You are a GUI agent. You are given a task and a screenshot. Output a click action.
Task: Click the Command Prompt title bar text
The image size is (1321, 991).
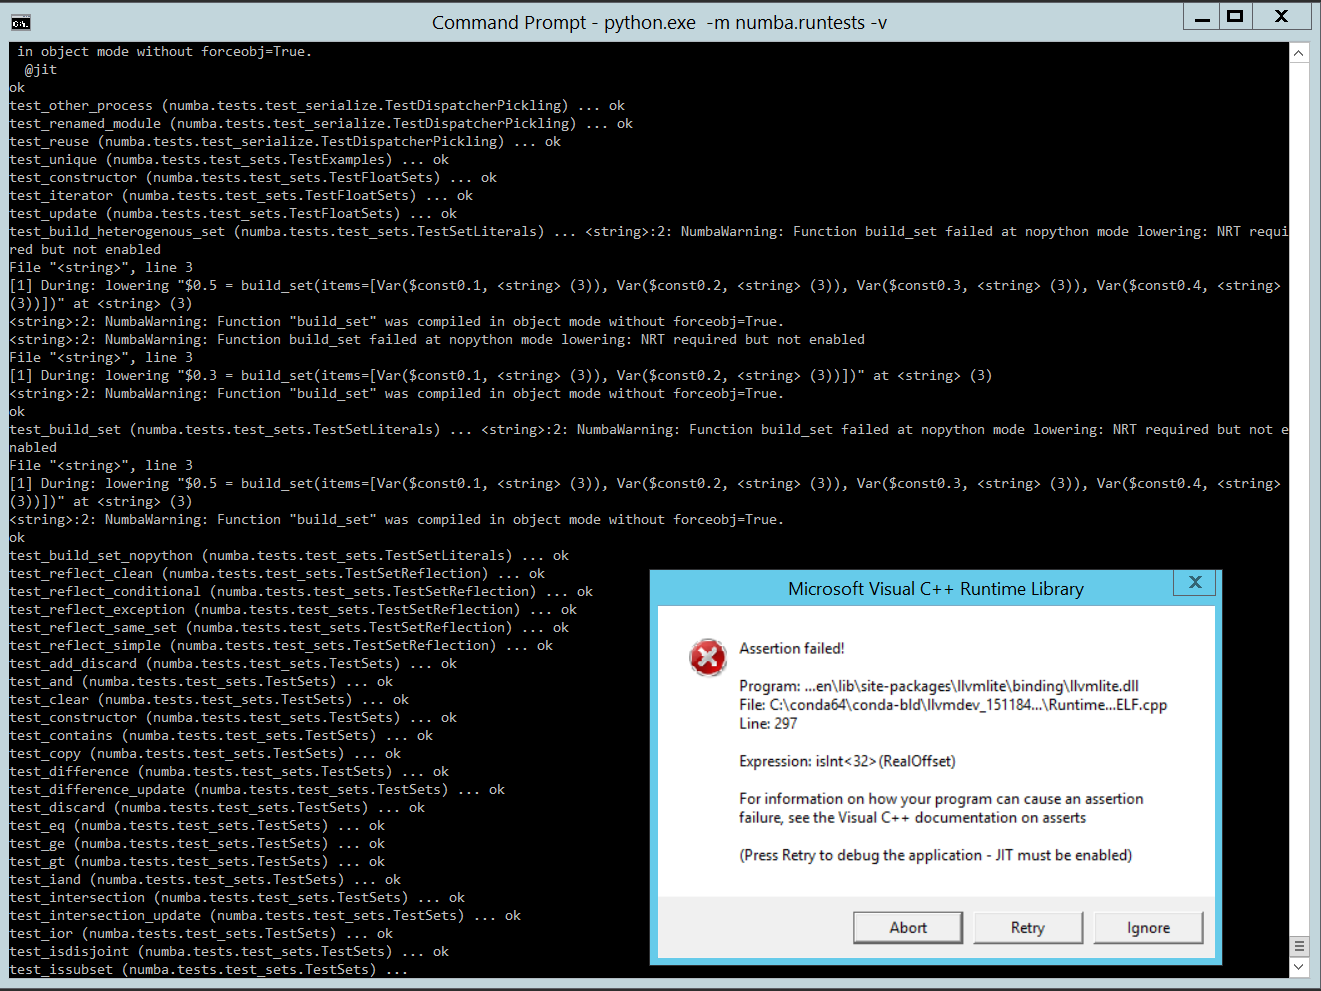click(659, 22)
